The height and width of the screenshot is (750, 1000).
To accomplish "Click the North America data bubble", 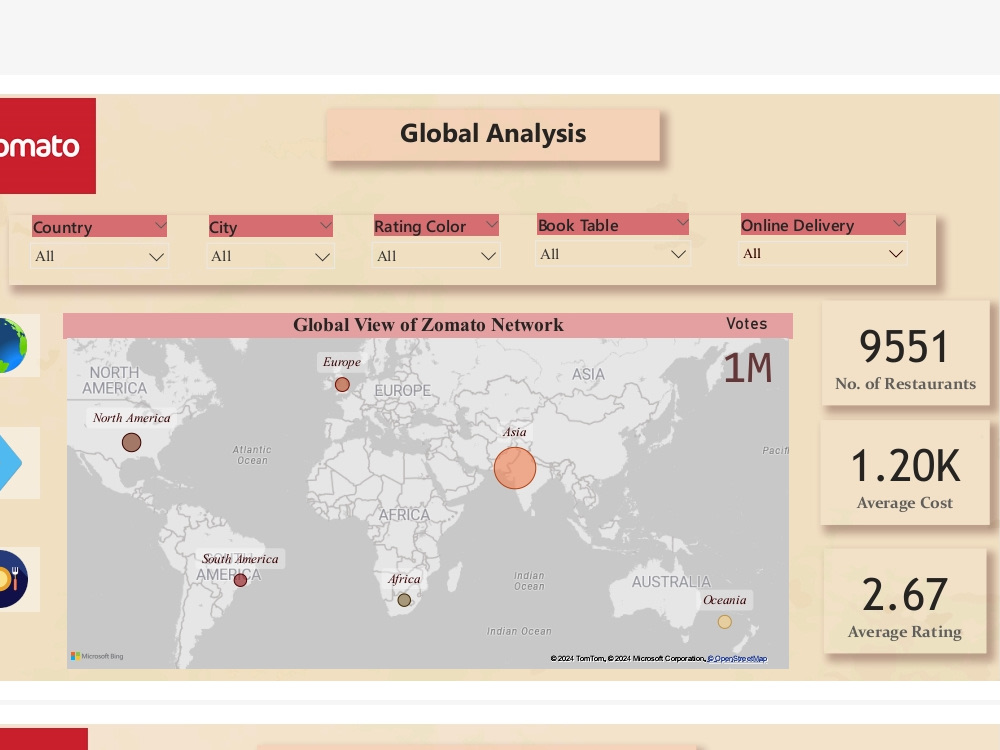I will 131,441.
